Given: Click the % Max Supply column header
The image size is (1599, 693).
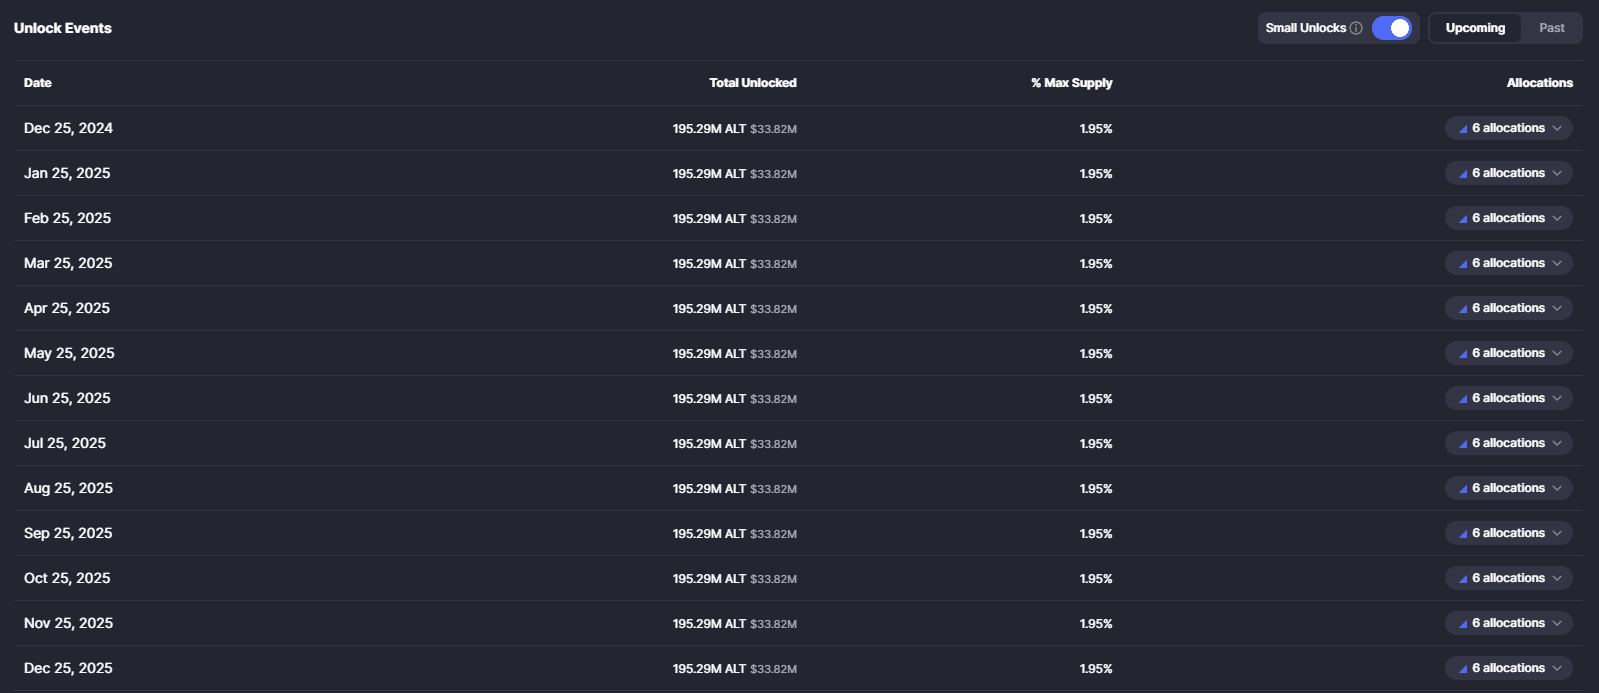Looking at the screenshot, I should [1071, 83].
